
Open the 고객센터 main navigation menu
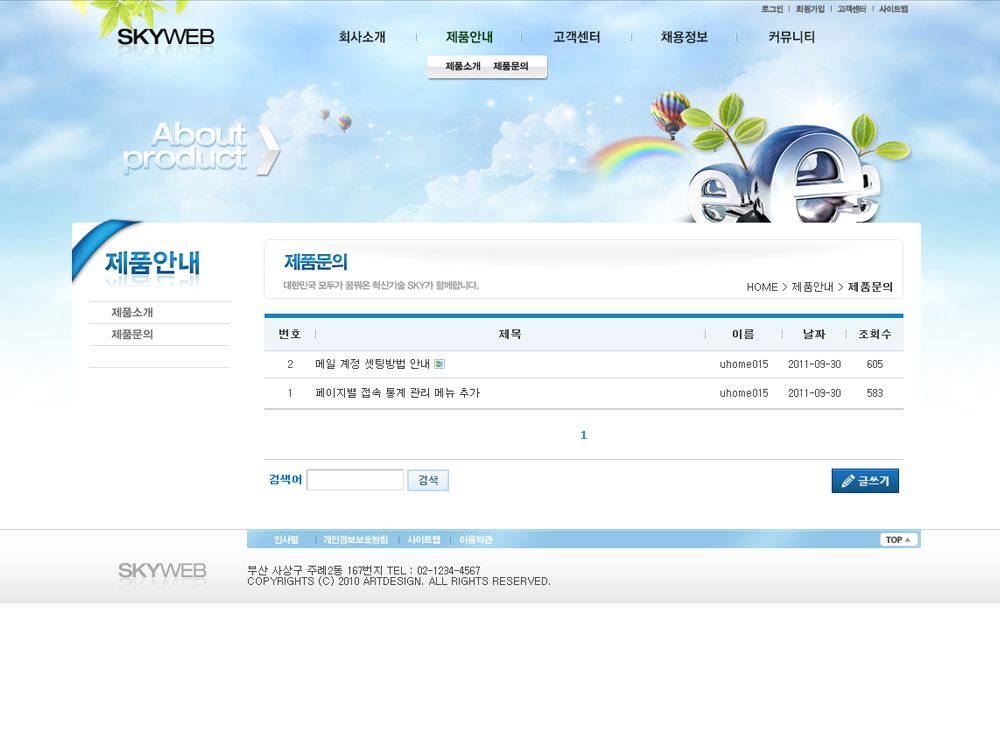[x=576, y=37]
